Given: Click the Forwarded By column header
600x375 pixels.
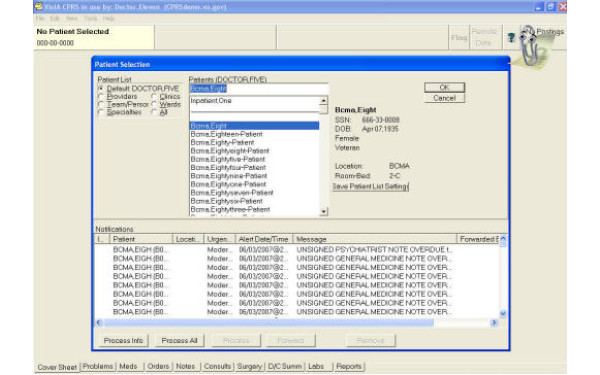Looking at the screenshot, I should pyautogui.click(x=478, y=239).
